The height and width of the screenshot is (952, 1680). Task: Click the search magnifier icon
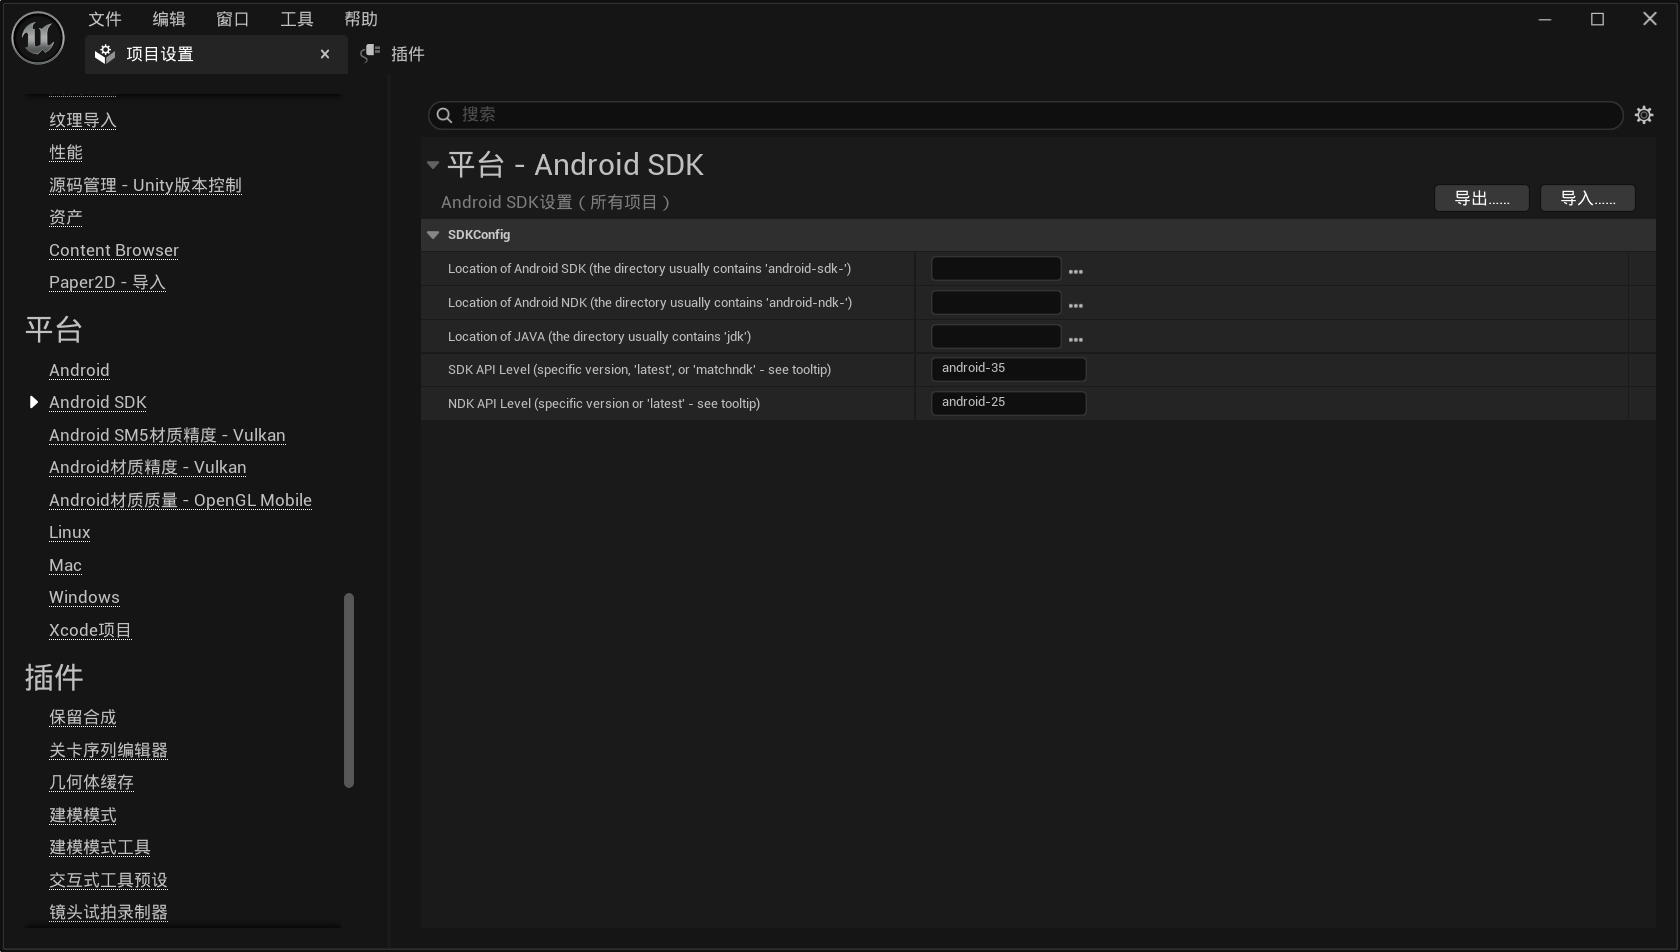tap(445, 115)
